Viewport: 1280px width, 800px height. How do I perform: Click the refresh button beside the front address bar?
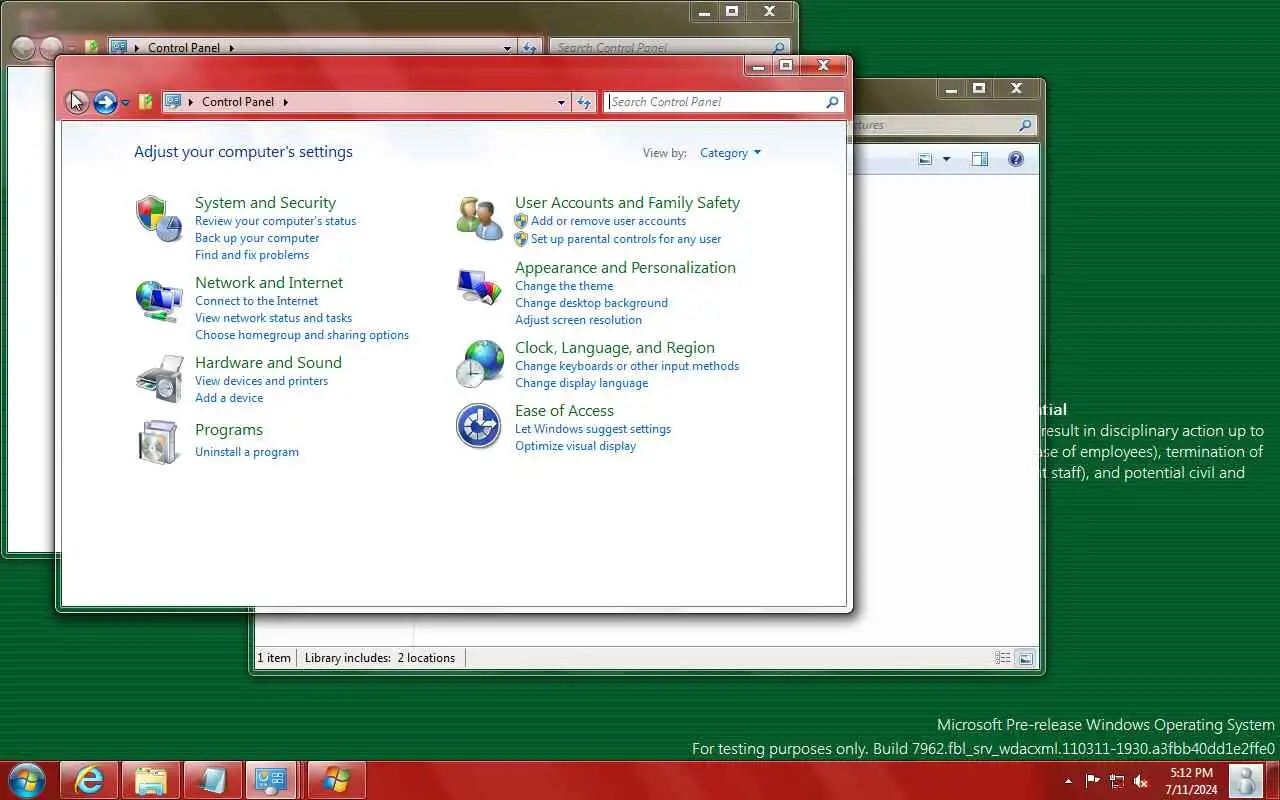click(585, 102)
